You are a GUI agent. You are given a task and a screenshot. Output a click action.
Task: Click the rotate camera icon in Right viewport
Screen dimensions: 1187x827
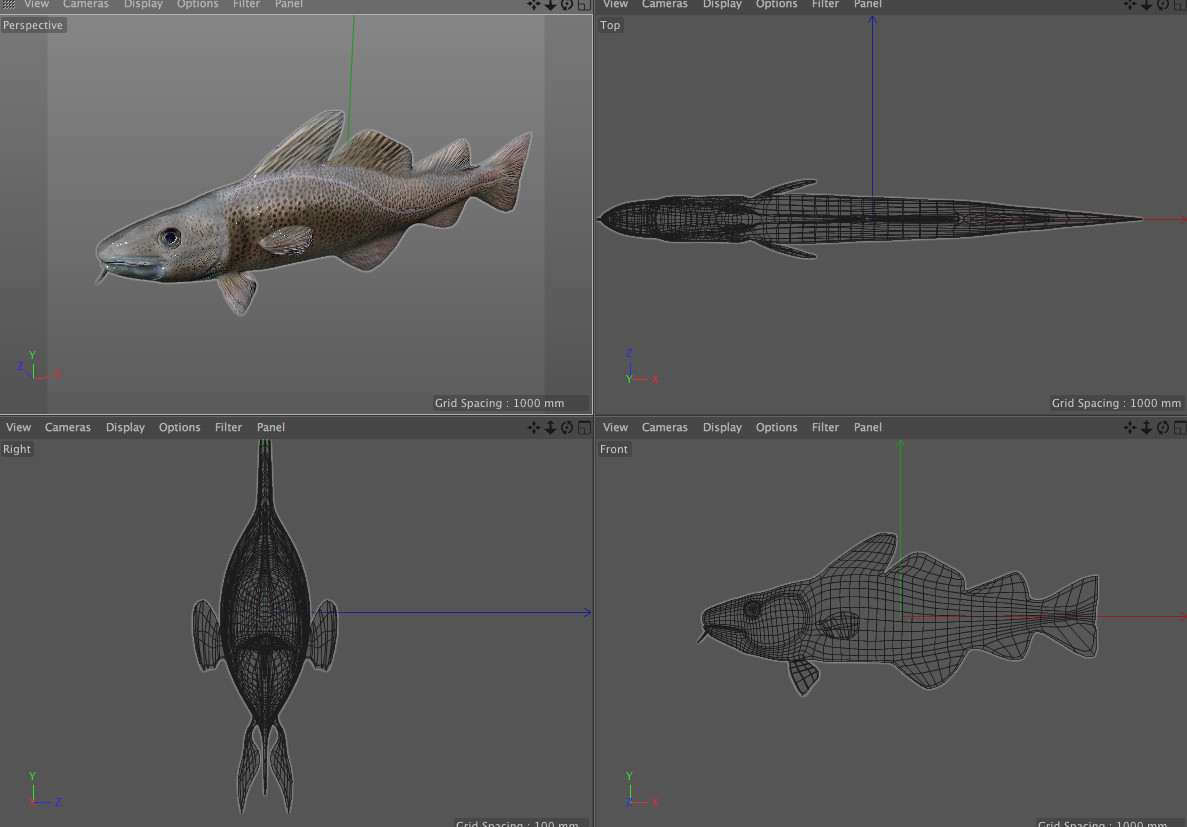tap(566, 428)
